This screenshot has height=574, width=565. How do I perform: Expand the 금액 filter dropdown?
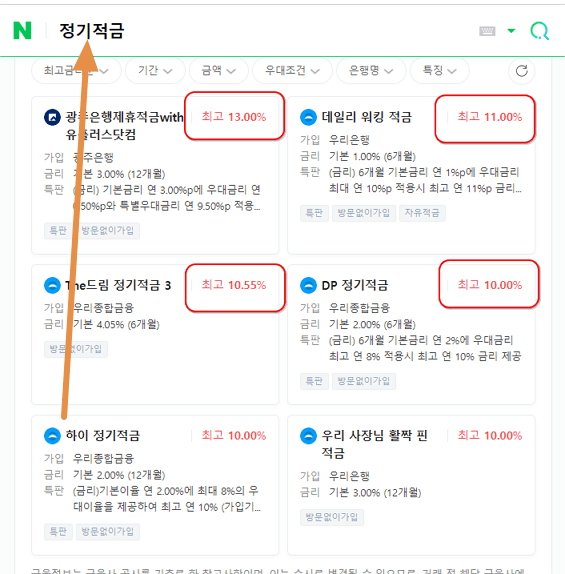[219, 71]
